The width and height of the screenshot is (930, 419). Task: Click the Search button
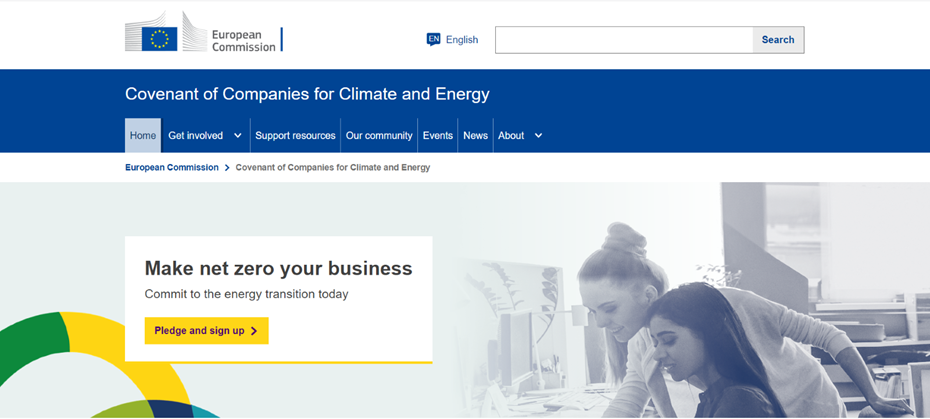[778, 40]
